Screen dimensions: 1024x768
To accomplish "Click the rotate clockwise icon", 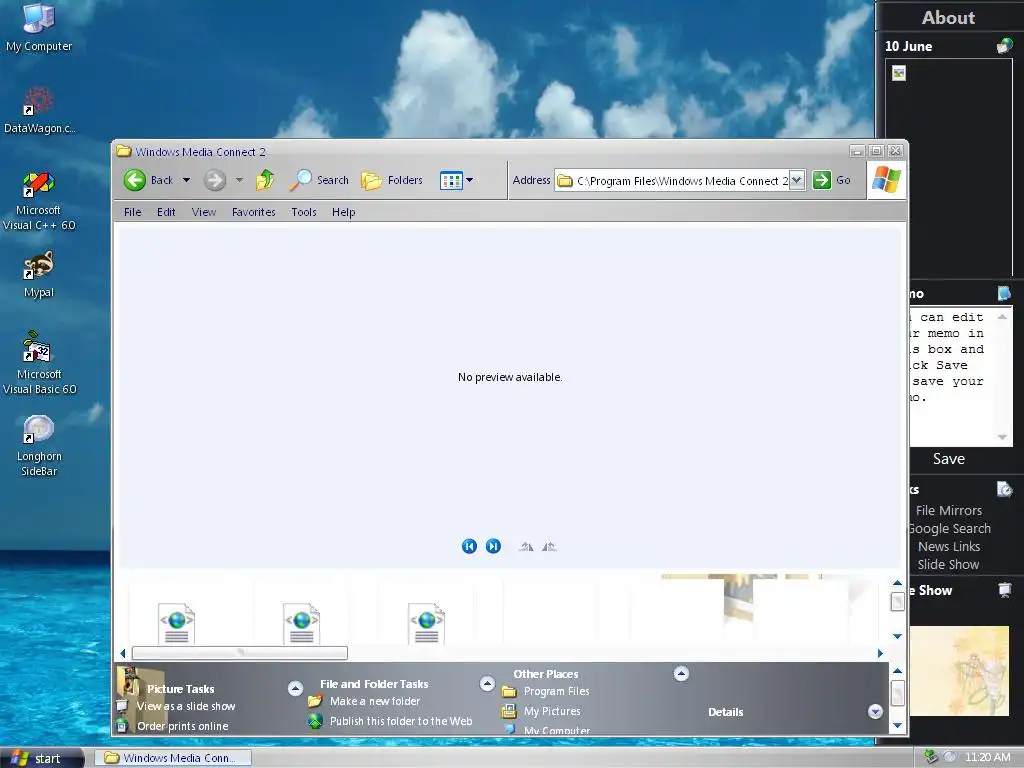I will tap(526, 547).
